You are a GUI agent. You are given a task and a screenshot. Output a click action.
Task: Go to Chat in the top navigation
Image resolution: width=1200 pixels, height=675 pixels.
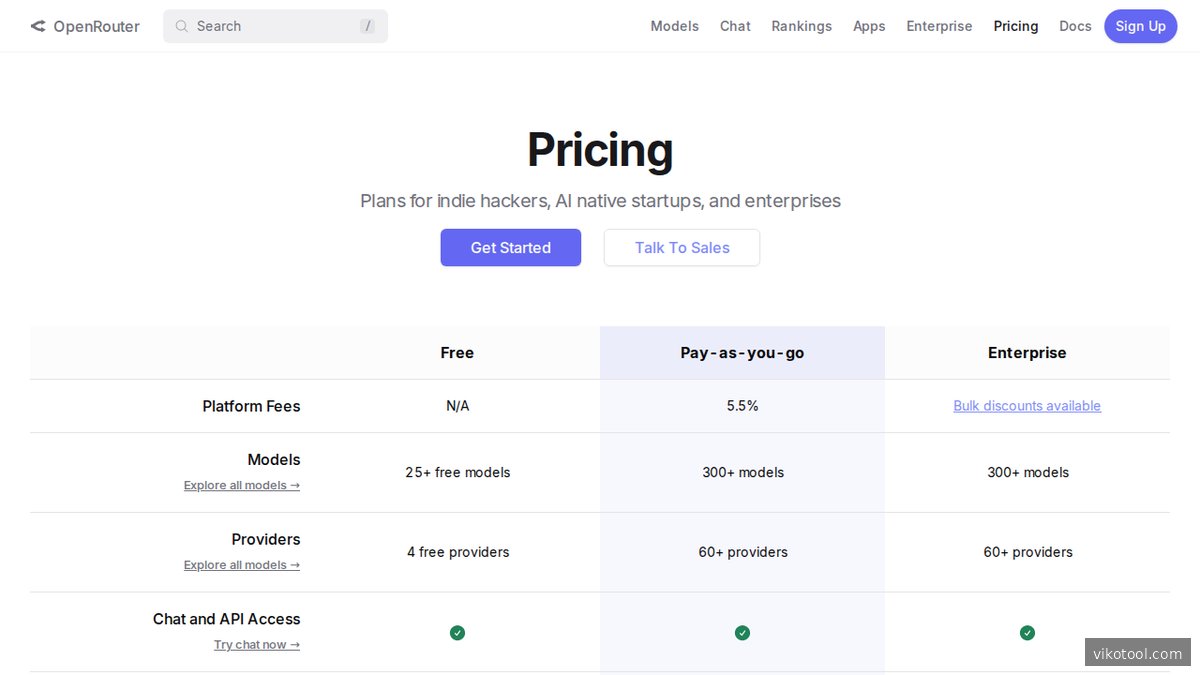point(735,26)
